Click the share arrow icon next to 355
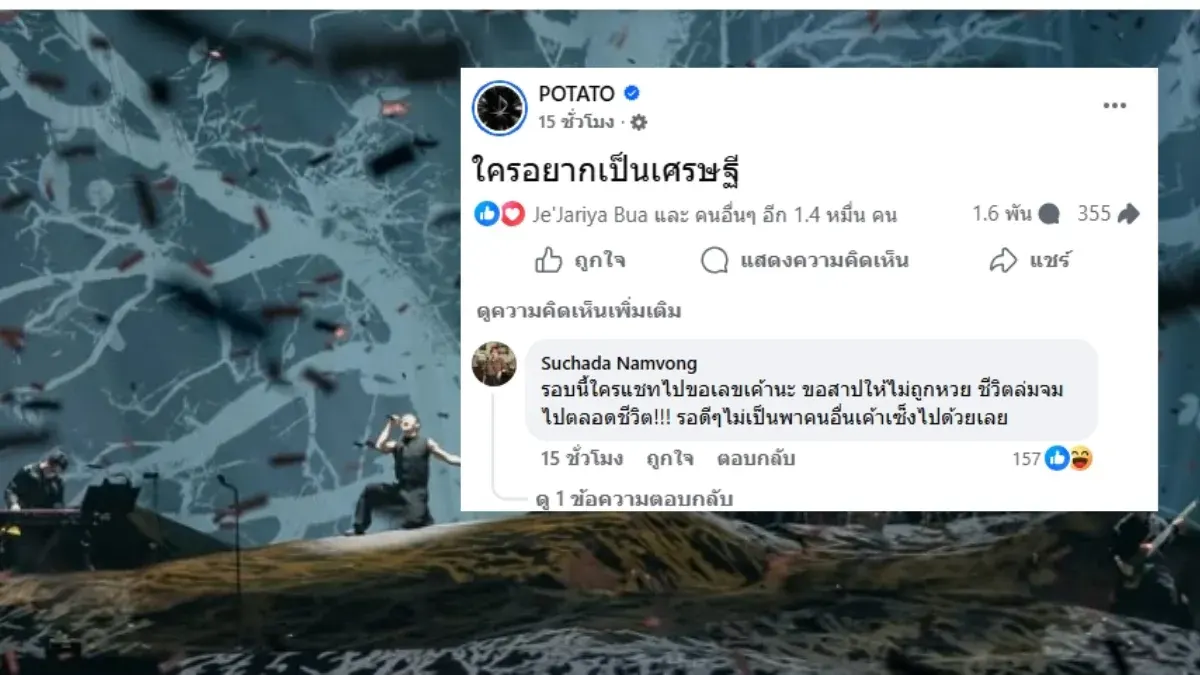The width and height of the screenshot is (1200, 675). pos(1128,214)
